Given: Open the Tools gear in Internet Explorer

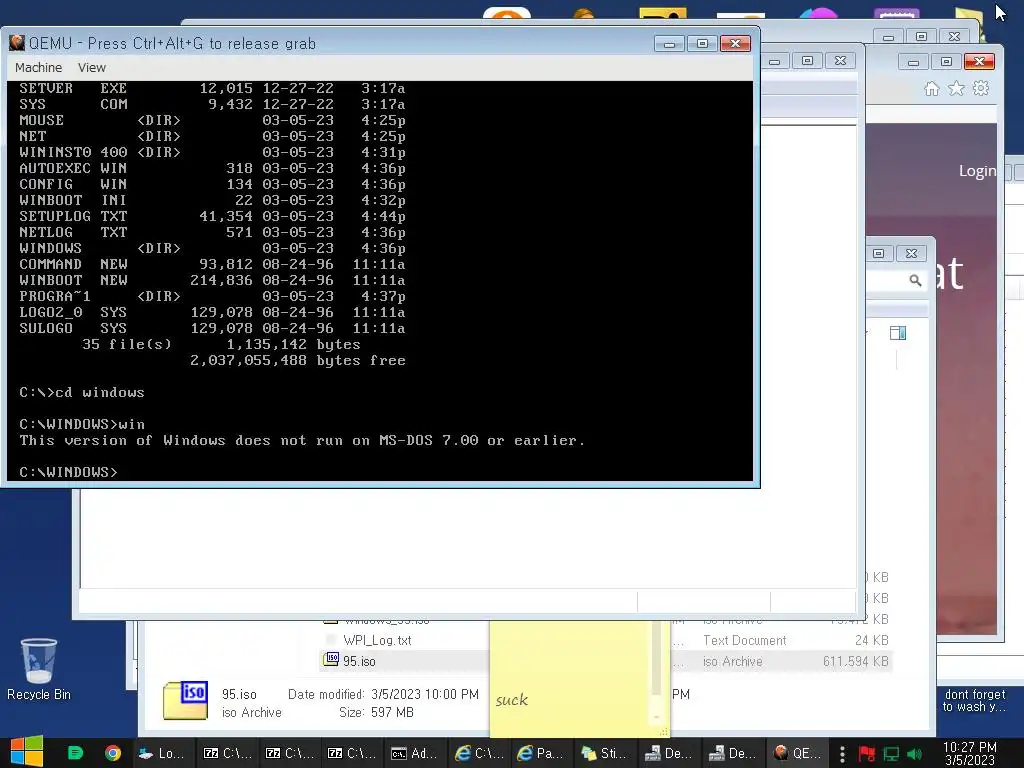Looking at the screenshot, I should [x=981, y=88].
